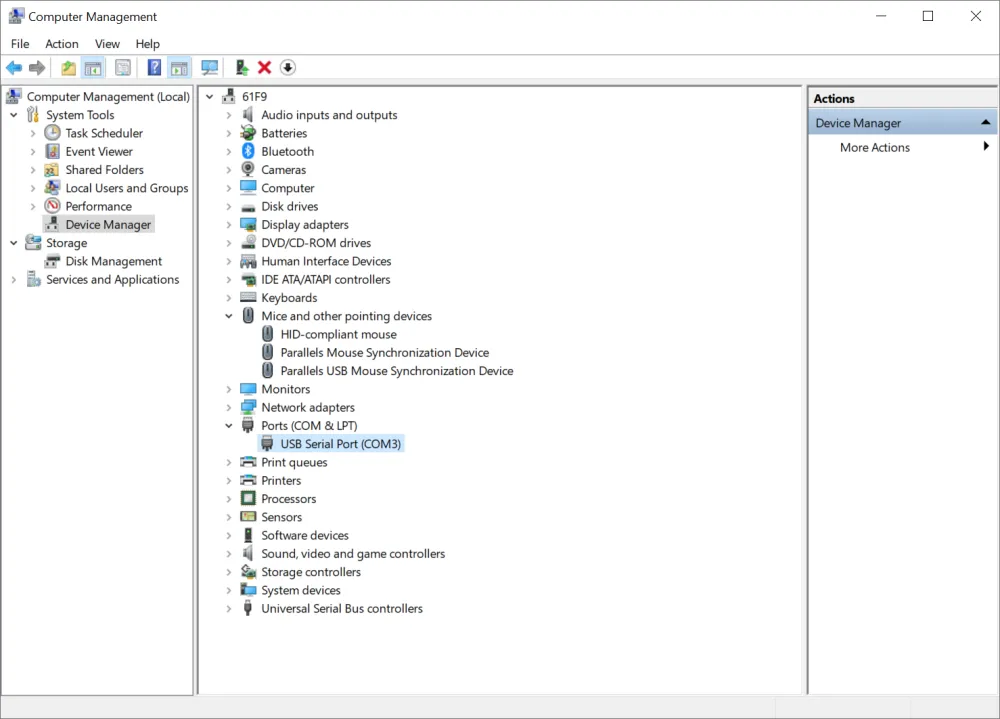The height and width of the screenshot is (719, 1000).
Task: Open the View menu
Action: tap(107, 44)
